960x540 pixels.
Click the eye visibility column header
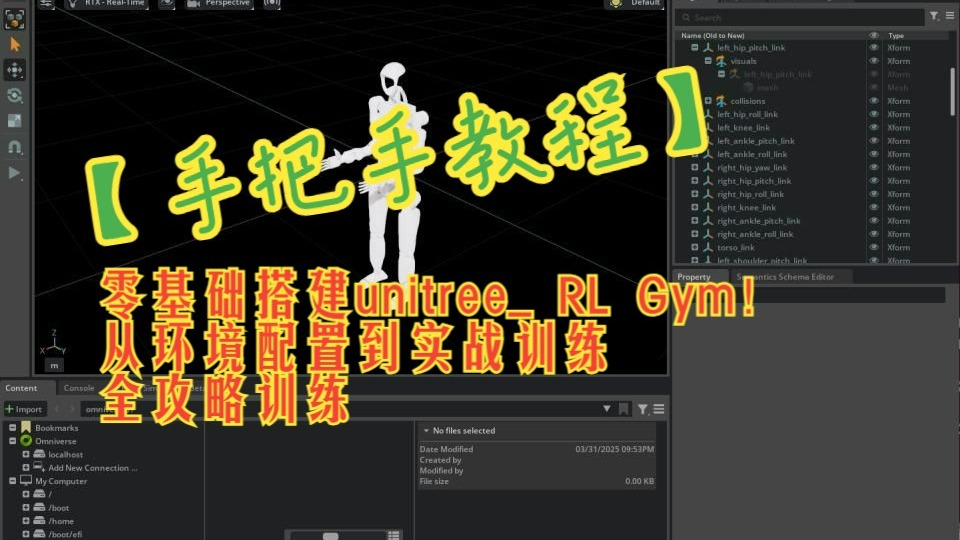(874, 36)
